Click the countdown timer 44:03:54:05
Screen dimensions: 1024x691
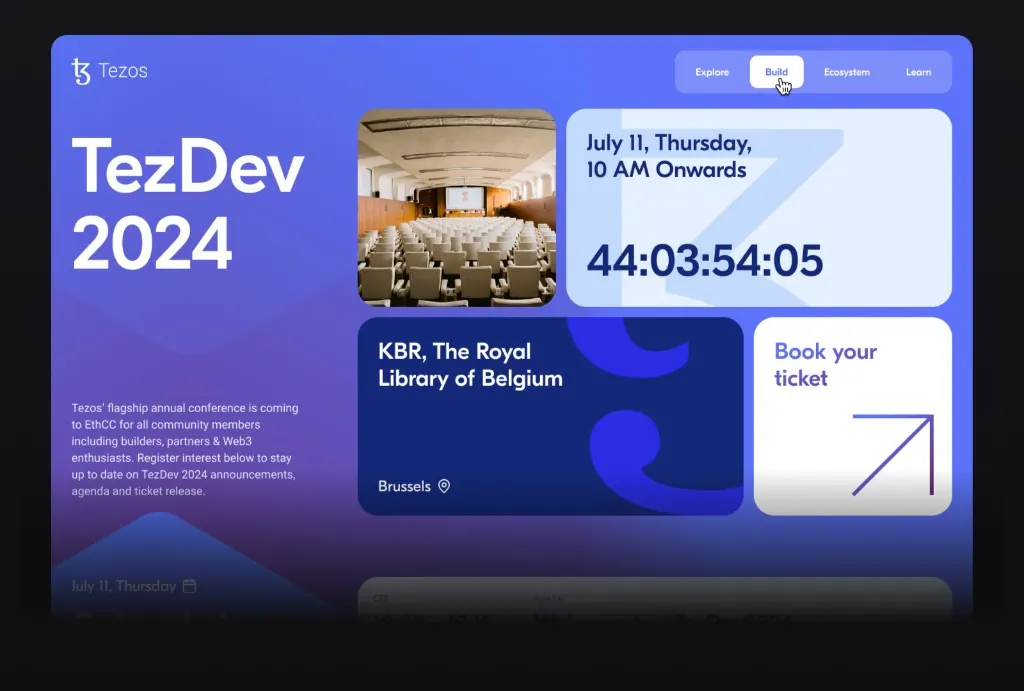pyautogui.click(x=705, y=261)
